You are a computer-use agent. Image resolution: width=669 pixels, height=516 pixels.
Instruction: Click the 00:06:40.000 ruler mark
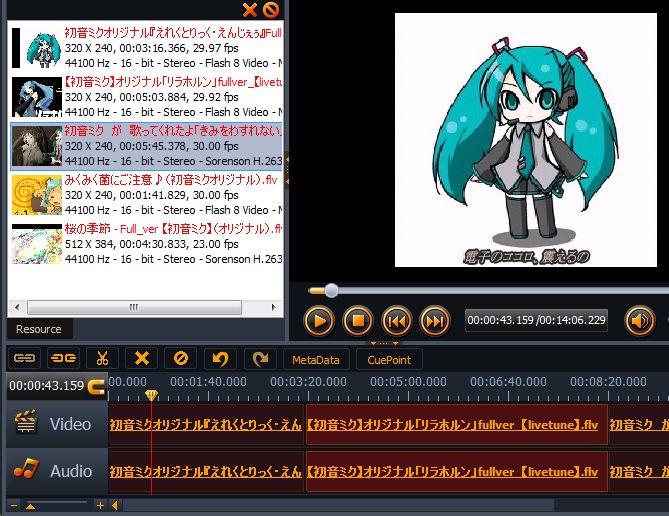tap(508, 382)
